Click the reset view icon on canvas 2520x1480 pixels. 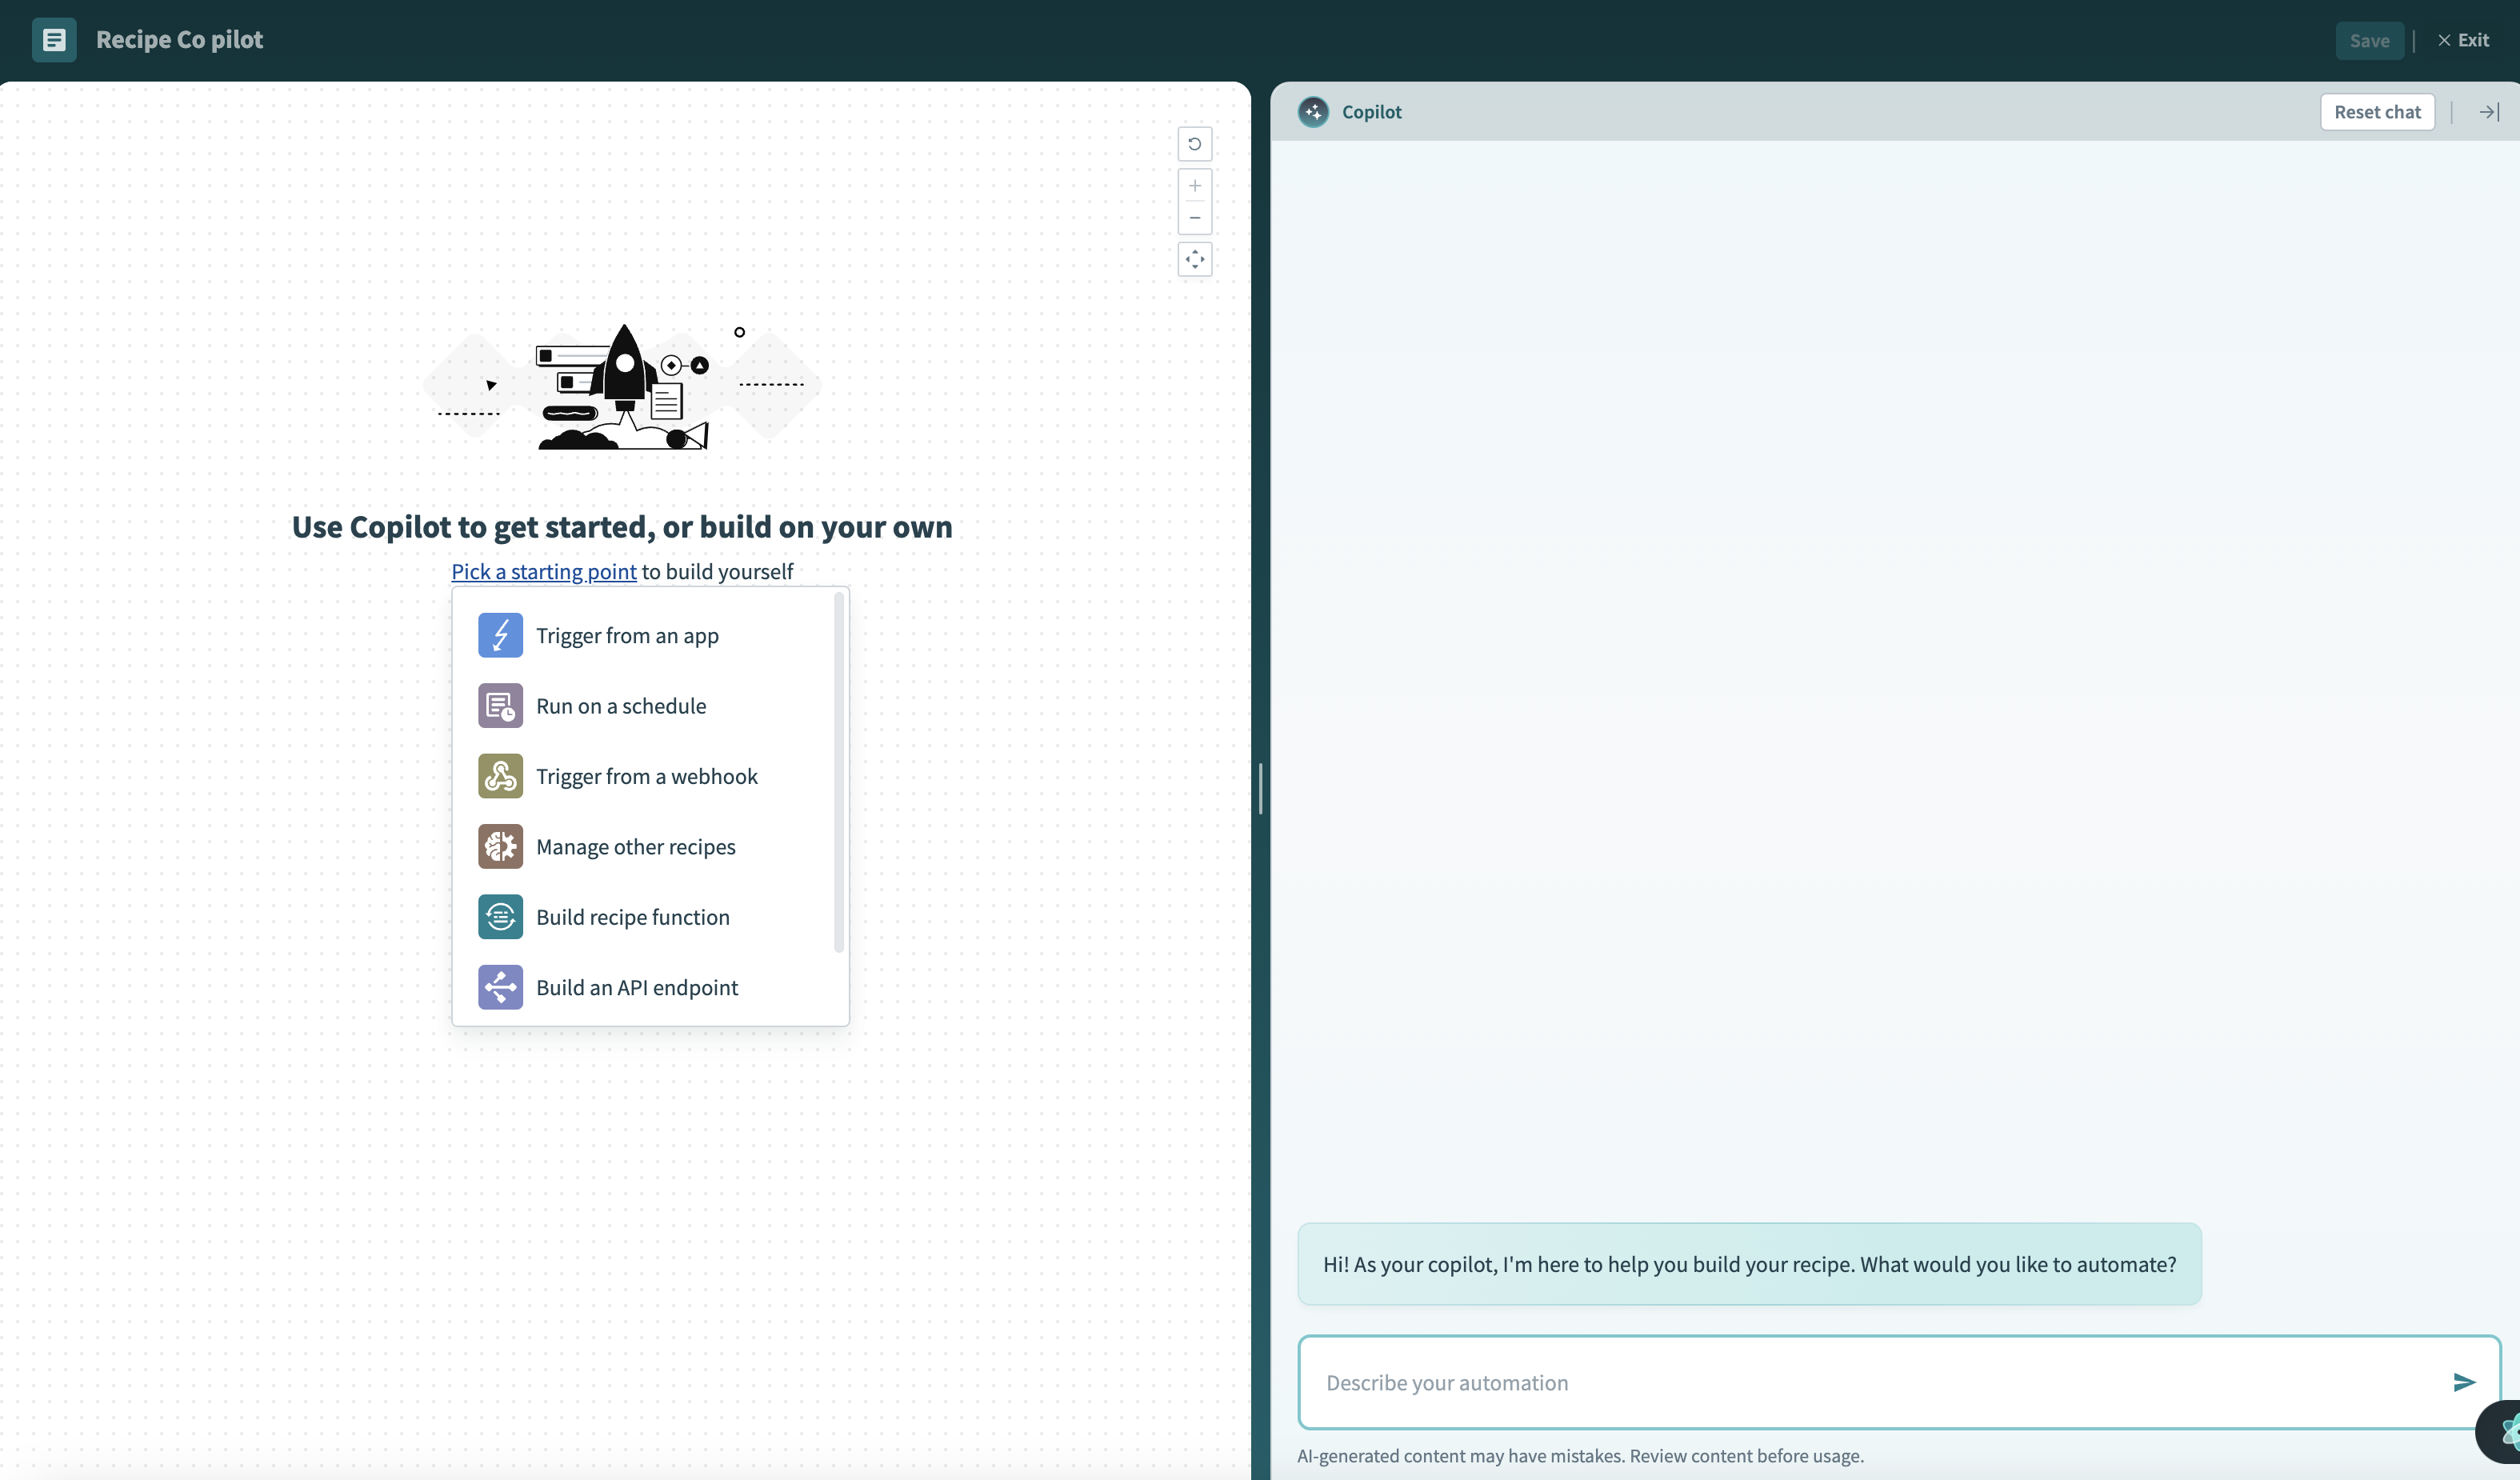tap(1195, 144)
